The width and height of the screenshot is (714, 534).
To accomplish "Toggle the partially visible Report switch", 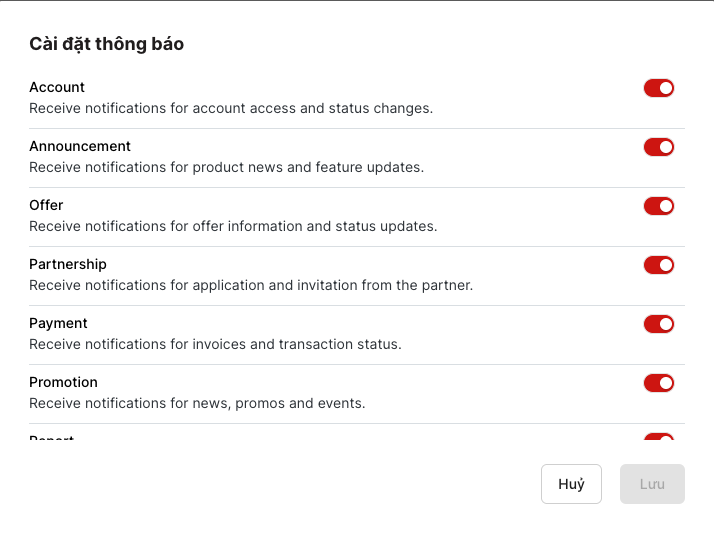I will [x=659, y=438].
